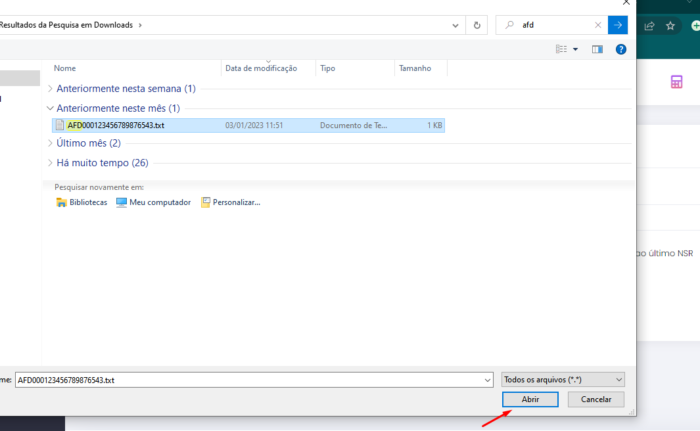Click the pink calculator icon
Screen dimensions: 700x431
677,82
